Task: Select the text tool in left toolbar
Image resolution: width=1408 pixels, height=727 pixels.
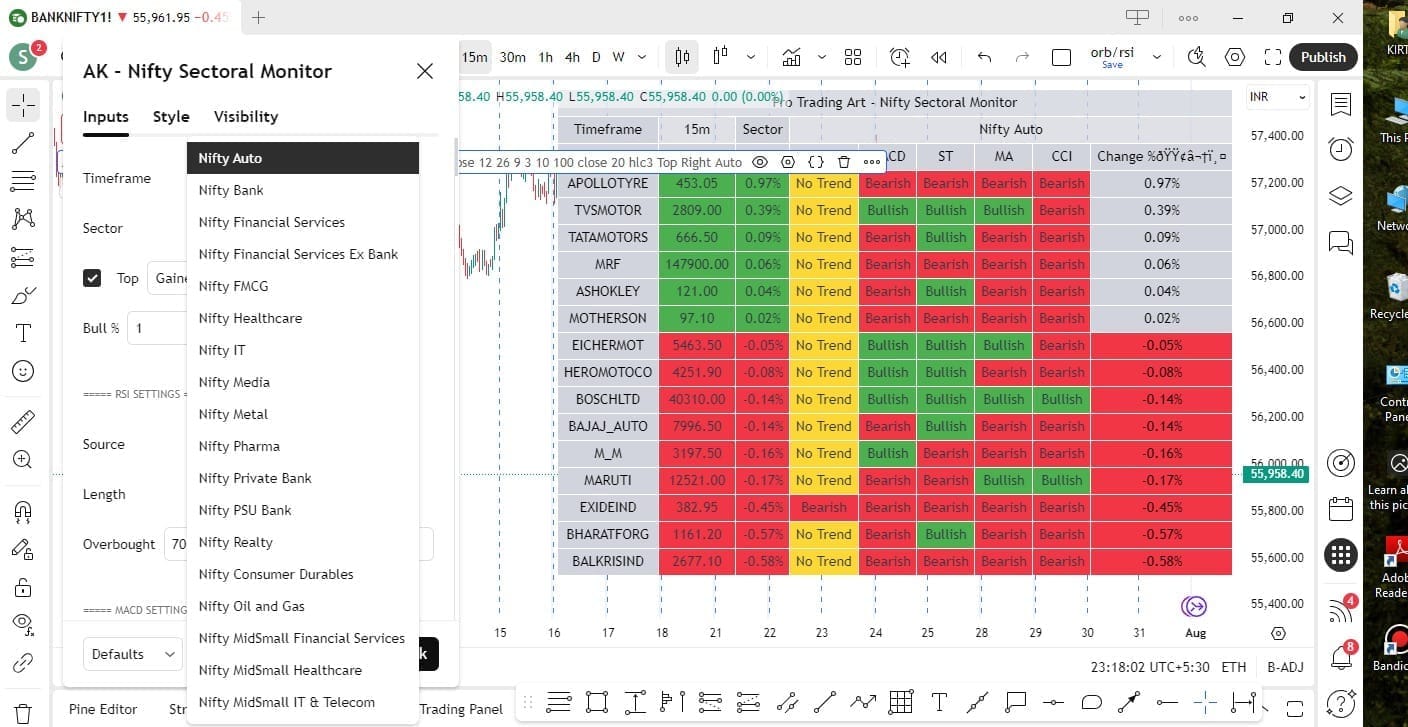Action: [x=23, y=333]
